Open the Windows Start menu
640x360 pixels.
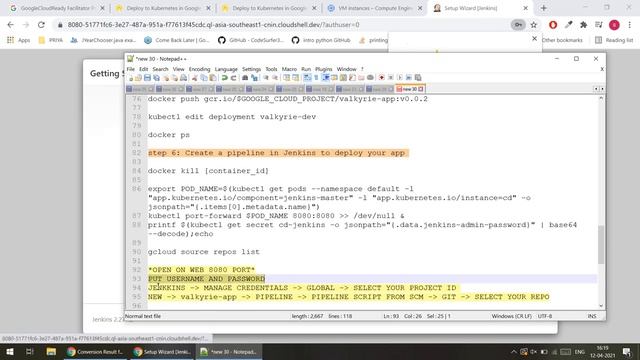[9, 352]
